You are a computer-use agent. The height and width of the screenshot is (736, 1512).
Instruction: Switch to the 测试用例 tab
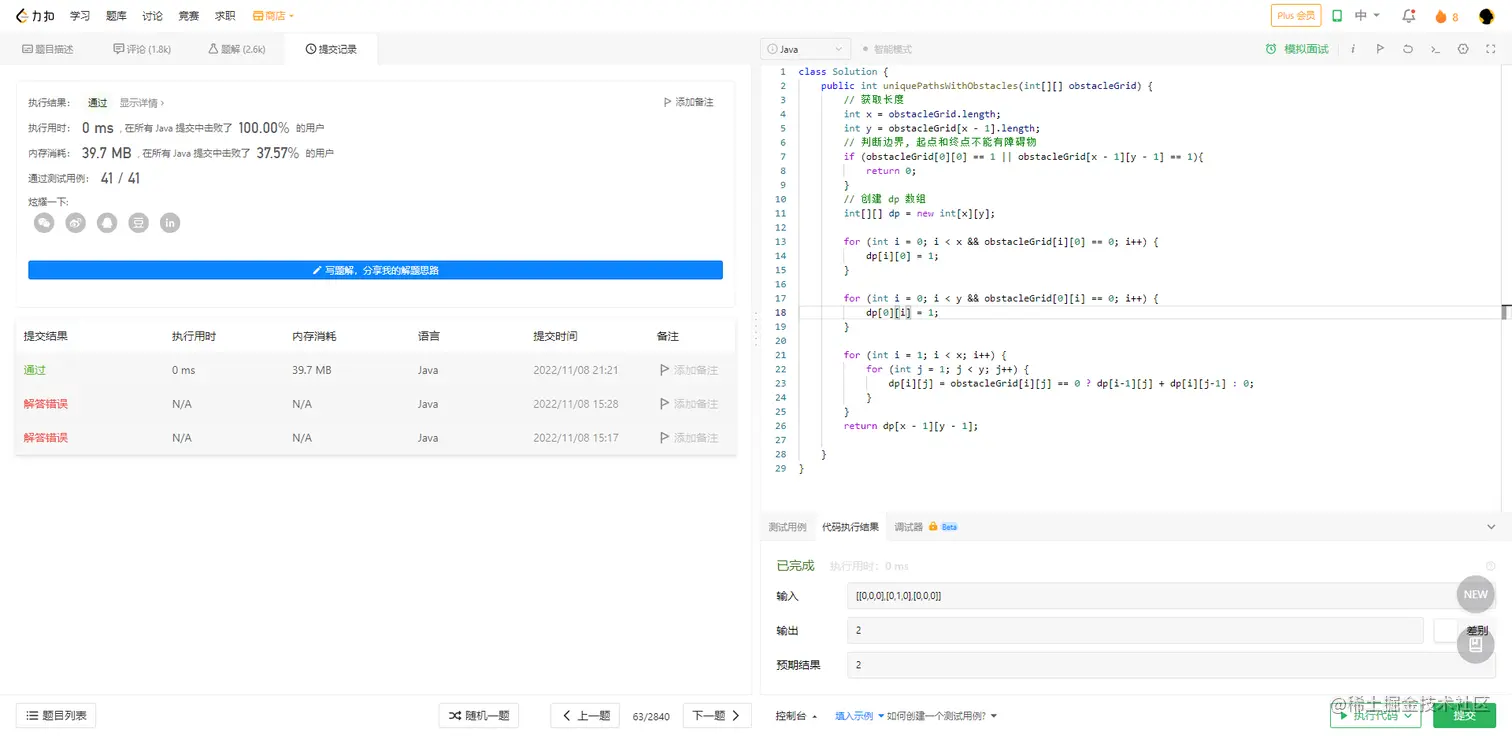pyautogui.click(x=787, y=527)
